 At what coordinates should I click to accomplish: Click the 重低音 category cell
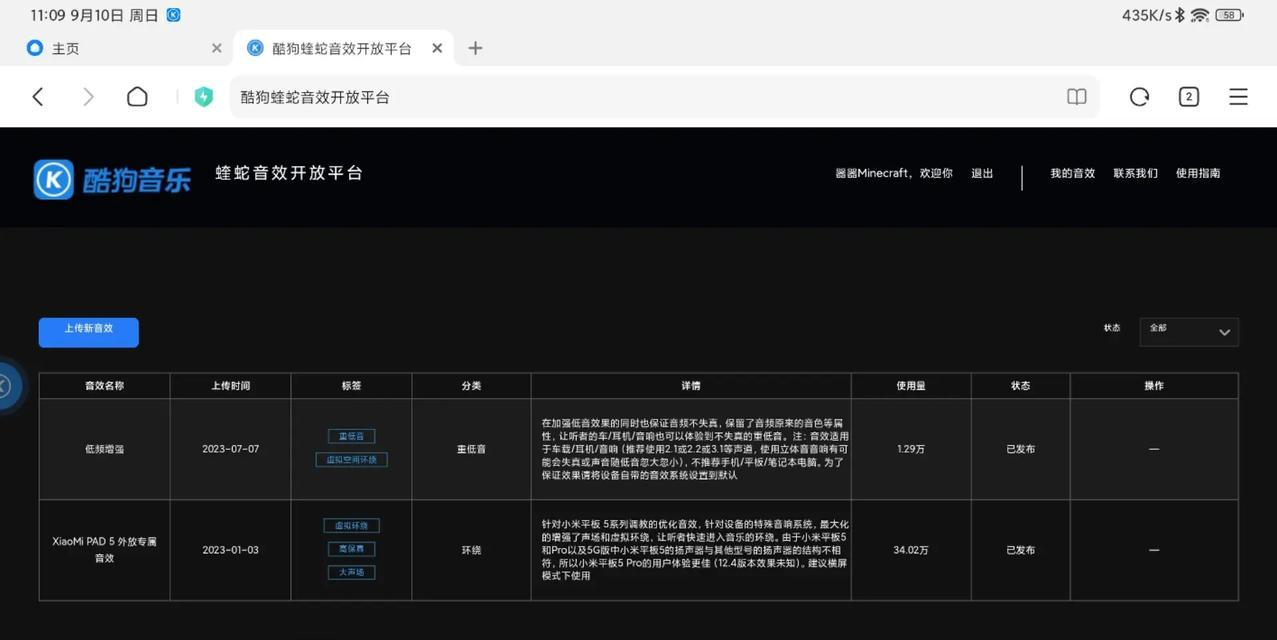click(x=471, y=449)
